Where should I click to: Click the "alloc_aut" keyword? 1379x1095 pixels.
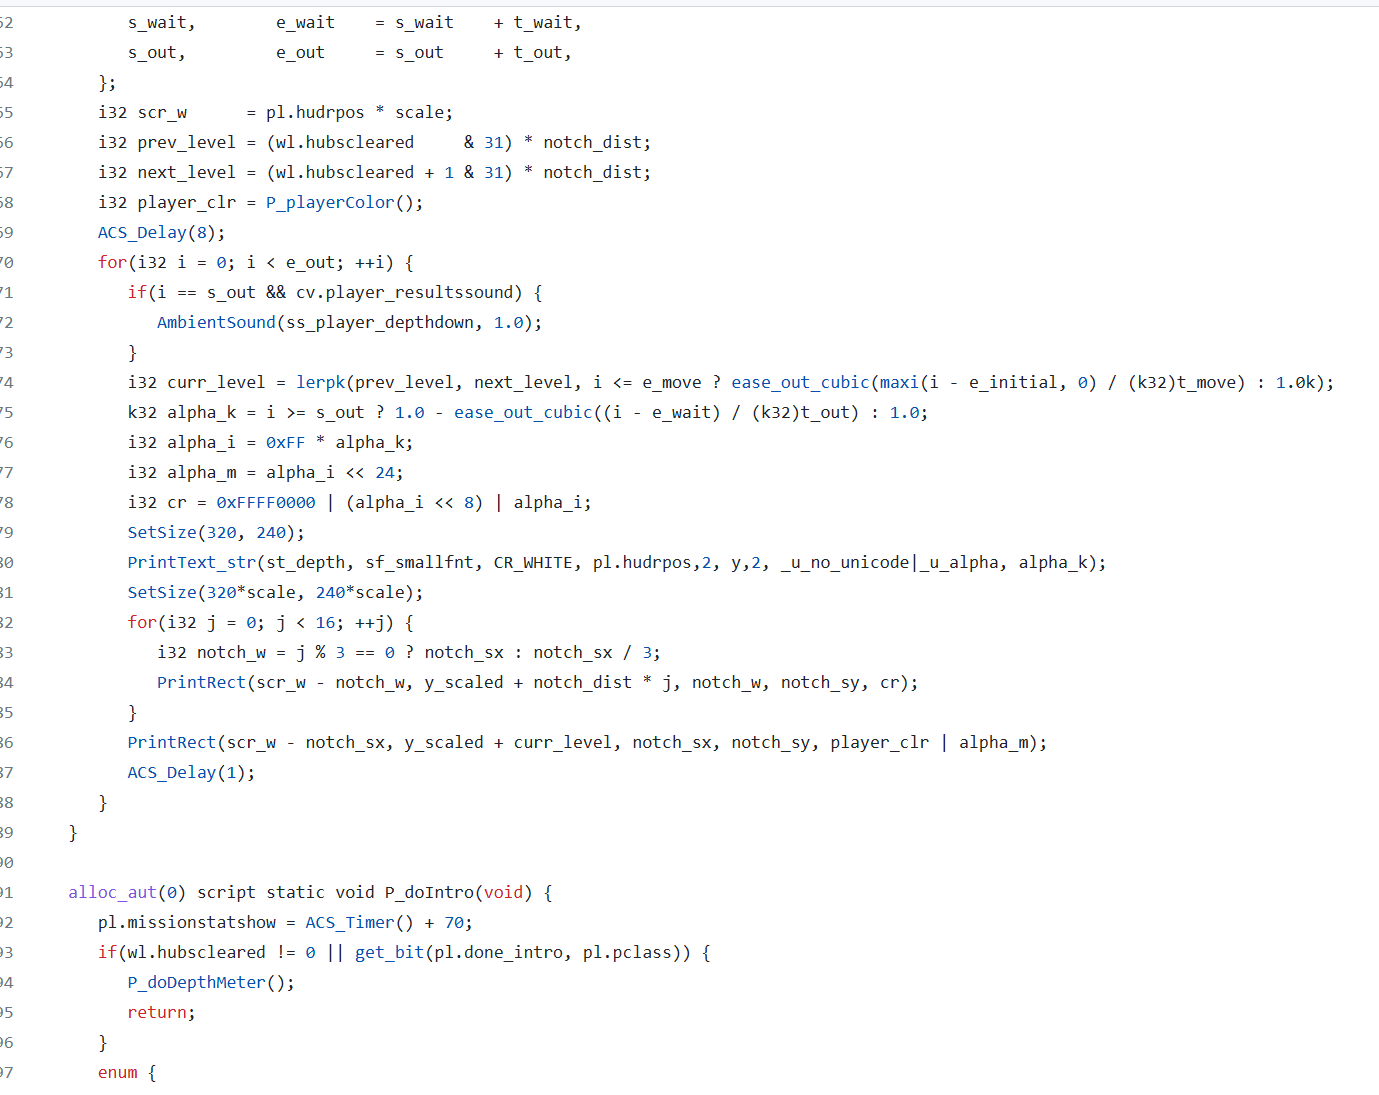(112, 892)
